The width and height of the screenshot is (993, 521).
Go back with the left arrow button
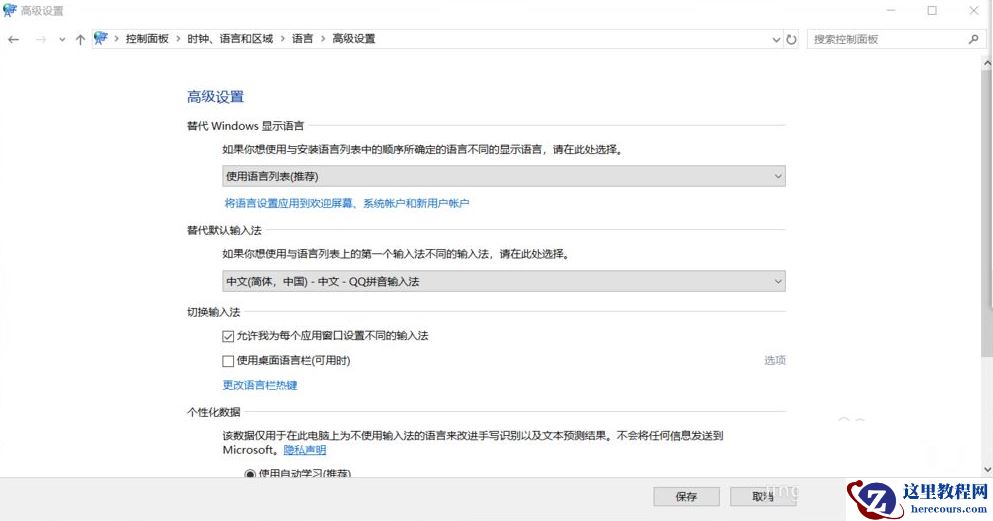coord(14,39)
